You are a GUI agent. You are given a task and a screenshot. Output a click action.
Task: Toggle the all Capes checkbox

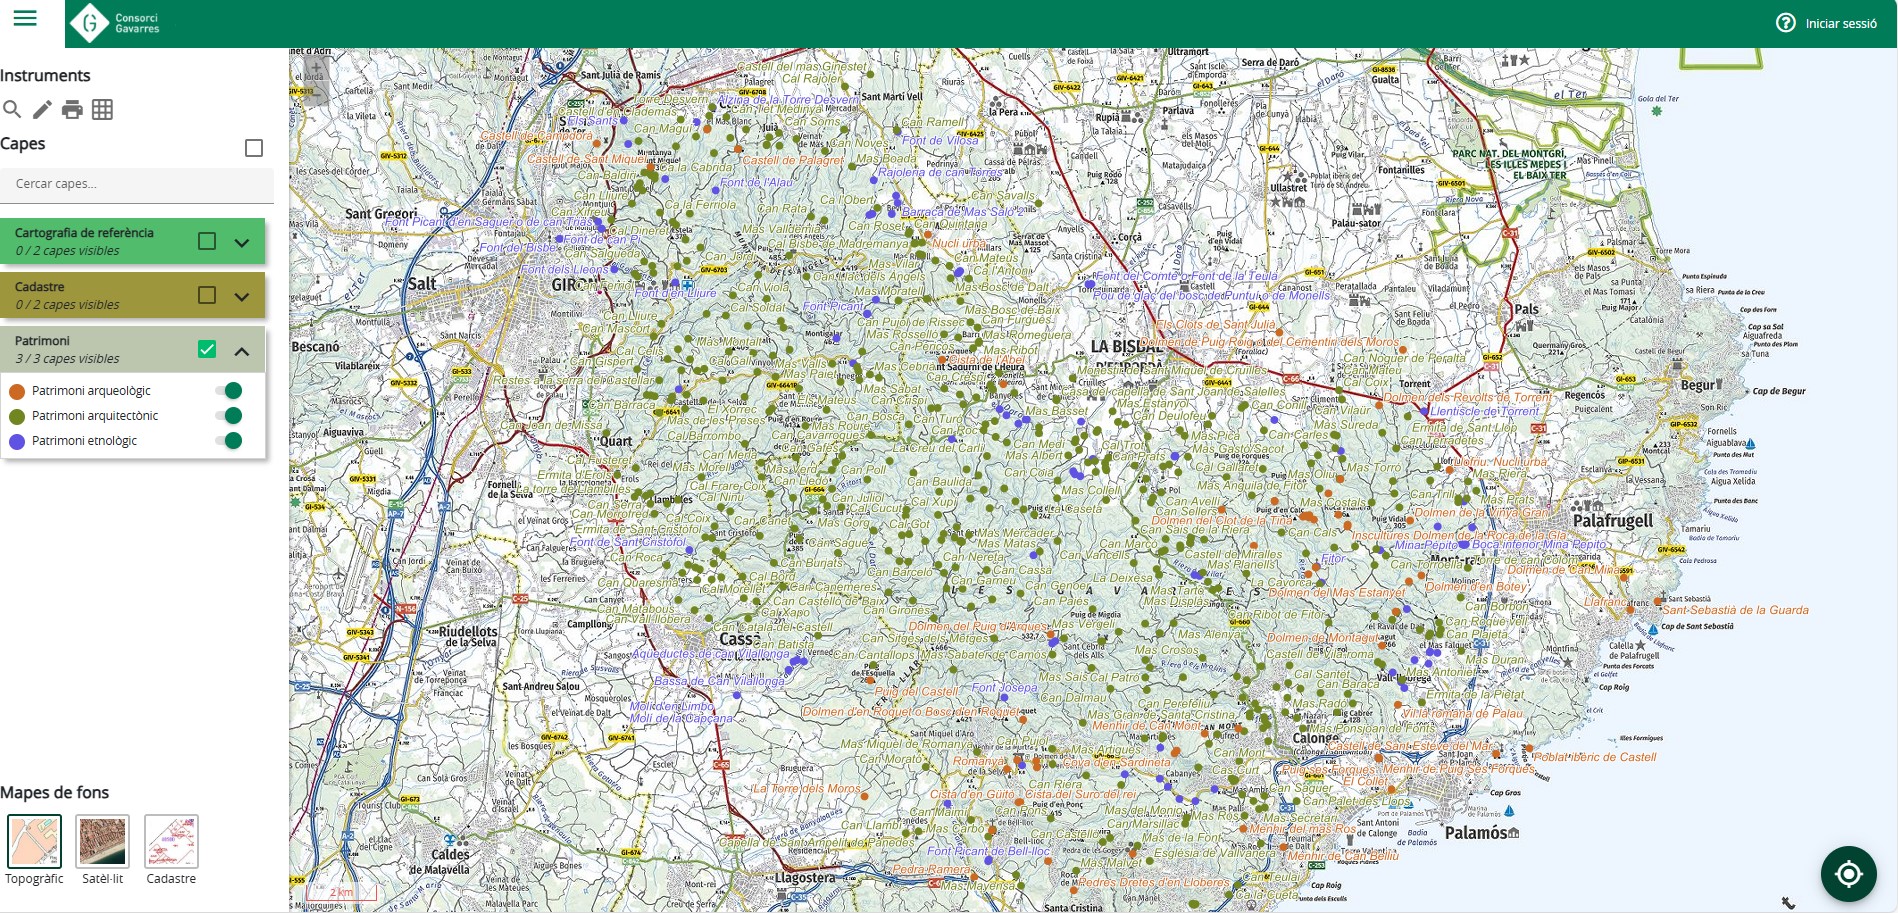(254, 148)
